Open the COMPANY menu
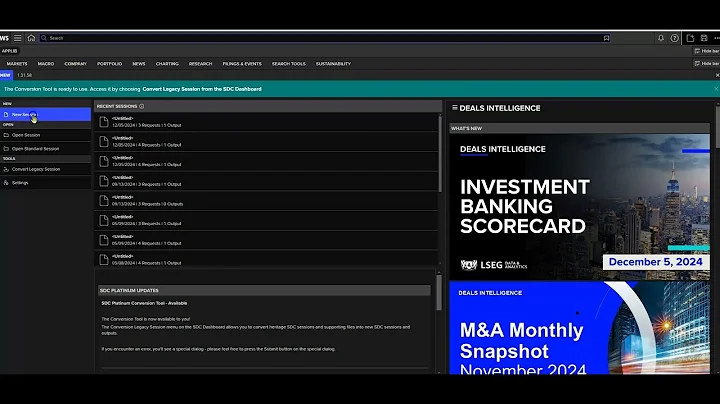Screen dimensions: 720x404 pyautogui.click(x=75, y=64)
